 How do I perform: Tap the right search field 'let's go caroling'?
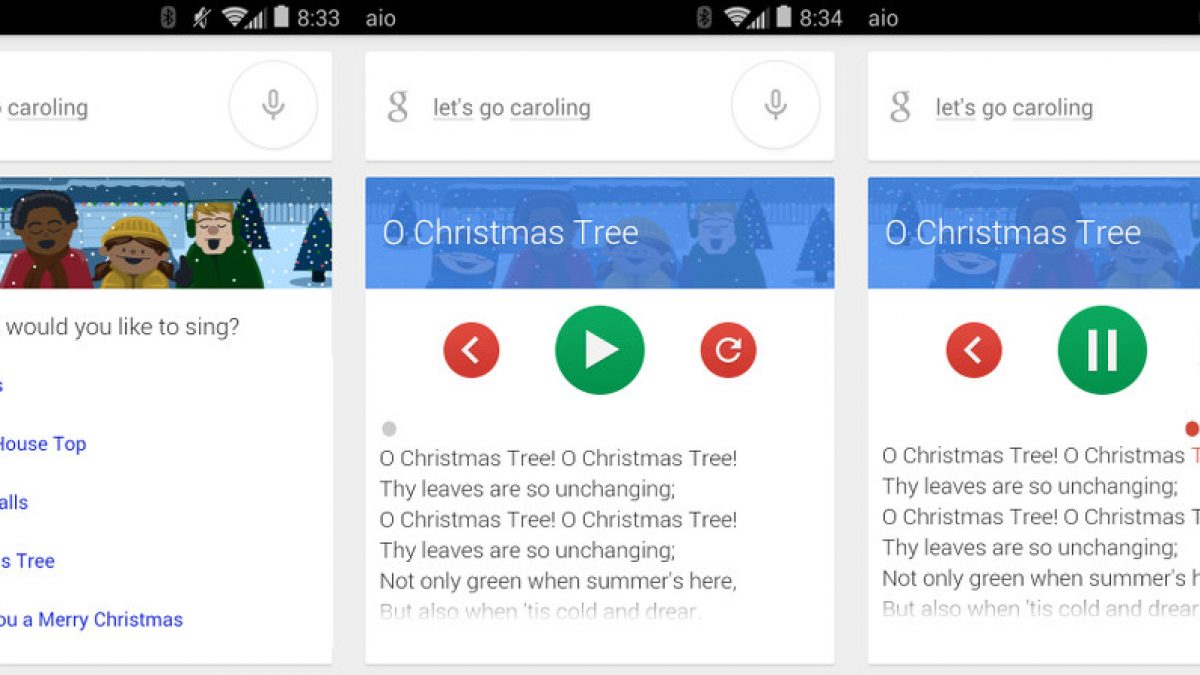click(x=1014, y=107)
